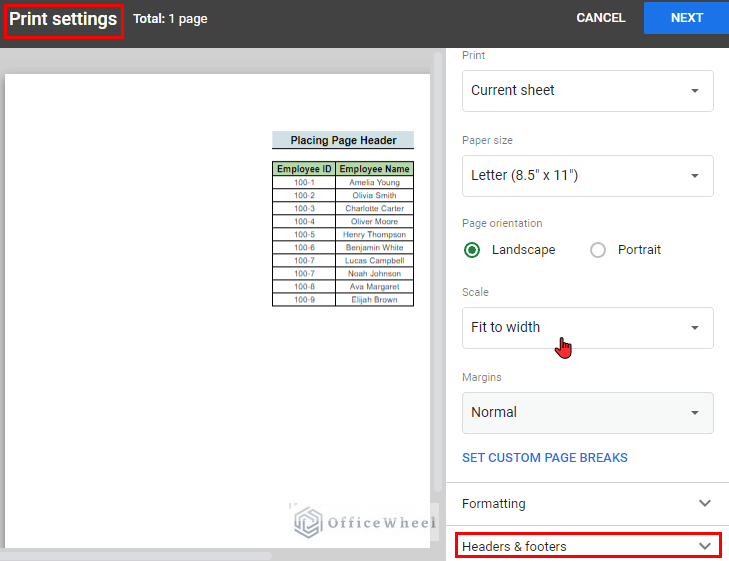Image resolution: width=729 pixels, height=561 pixels.
Task: Click the 'Amelia Young' cell in preview
Action: pyautogui.click(x=375, y=183)
